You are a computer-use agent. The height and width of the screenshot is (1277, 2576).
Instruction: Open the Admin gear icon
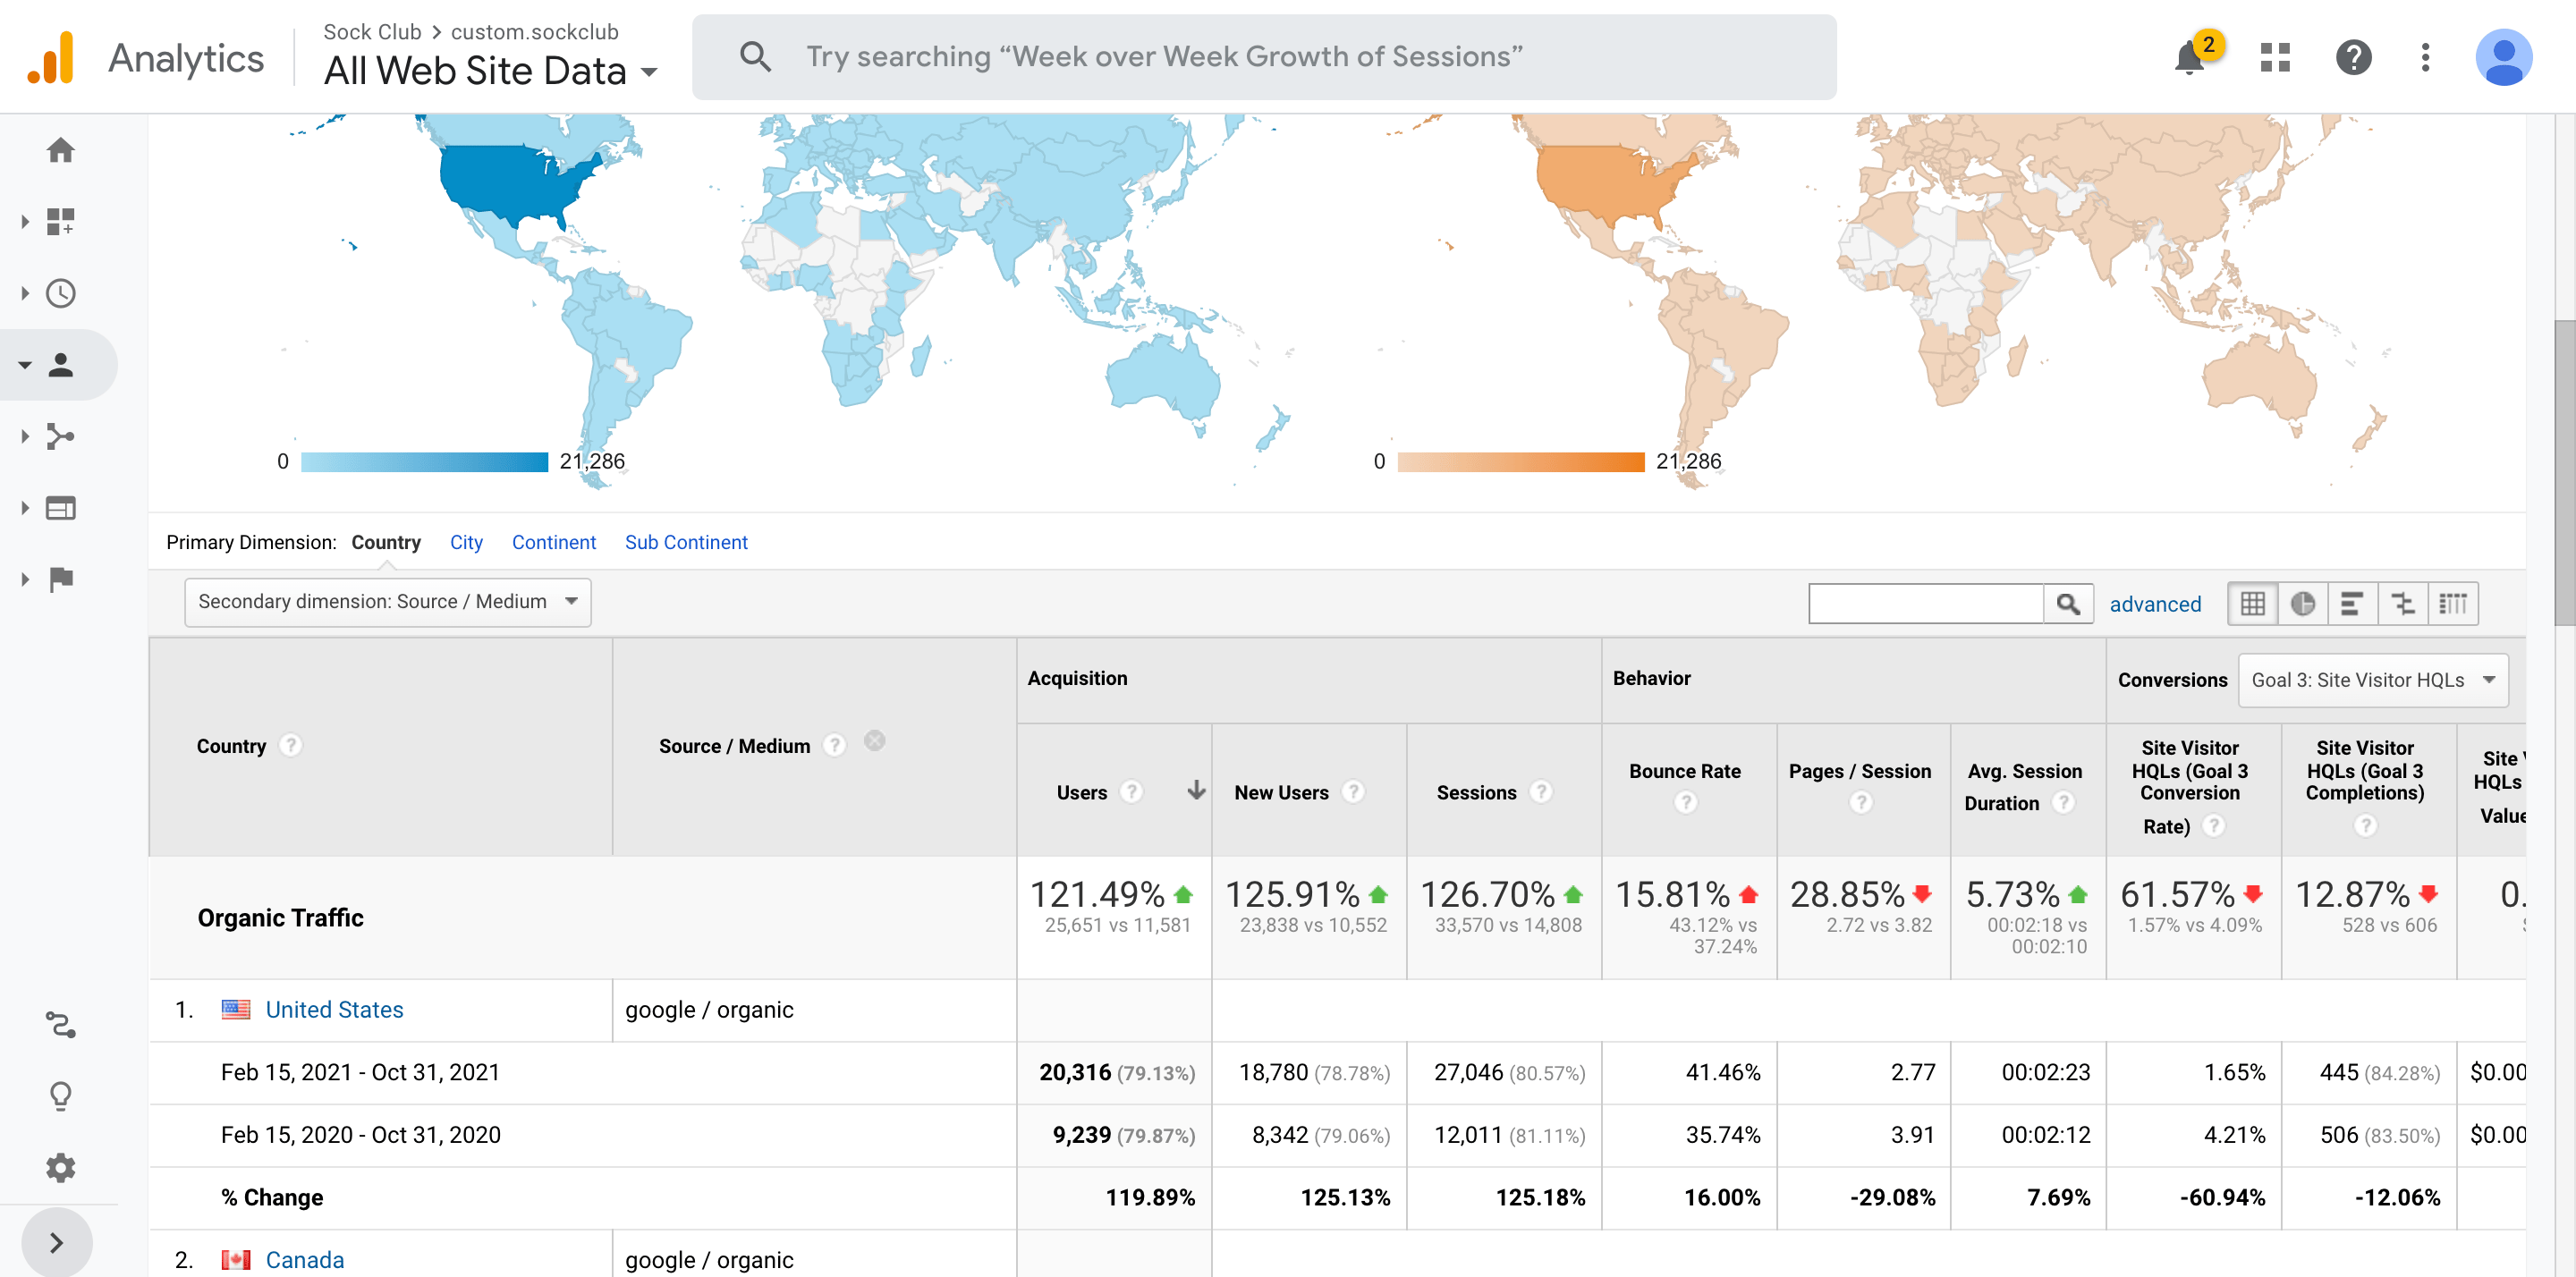click(x=60, y=1167)
